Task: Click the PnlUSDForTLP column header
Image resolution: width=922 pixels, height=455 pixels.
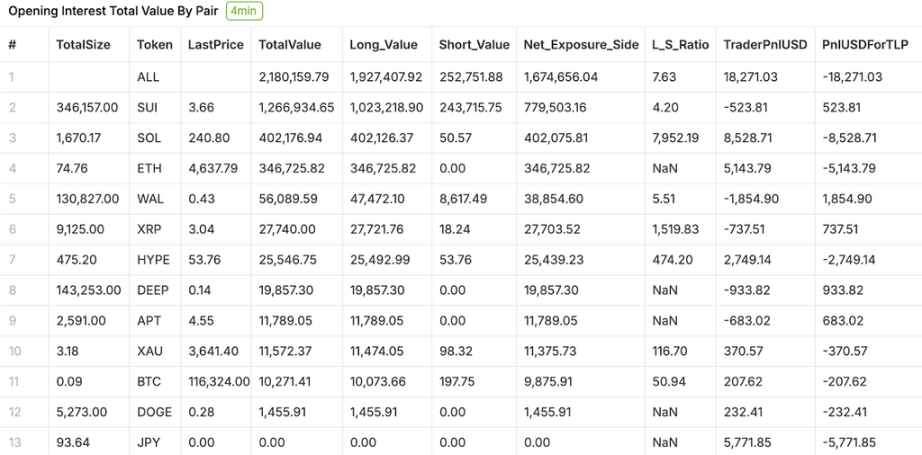Action: pyautogui.click(x=865, y=45)
